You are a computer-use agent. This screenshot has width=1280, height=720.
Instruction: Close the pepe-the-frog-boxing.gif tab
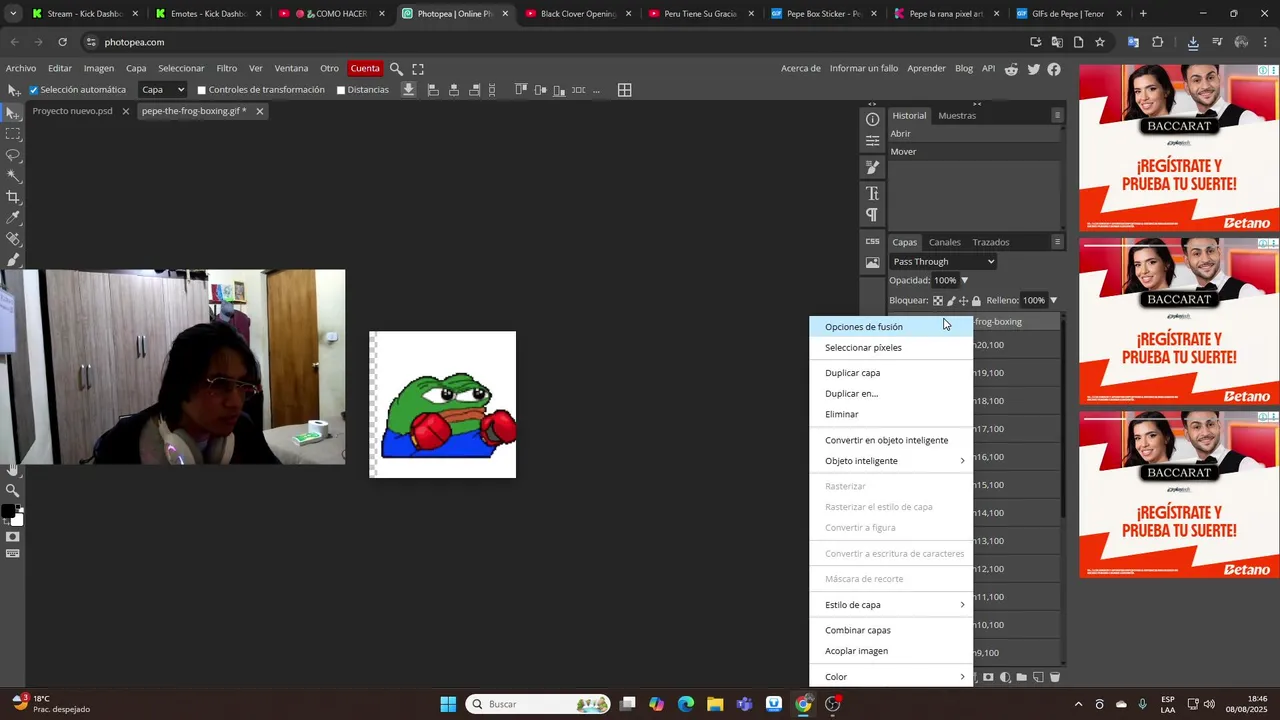pyautogui.click(x=259, y=111)
